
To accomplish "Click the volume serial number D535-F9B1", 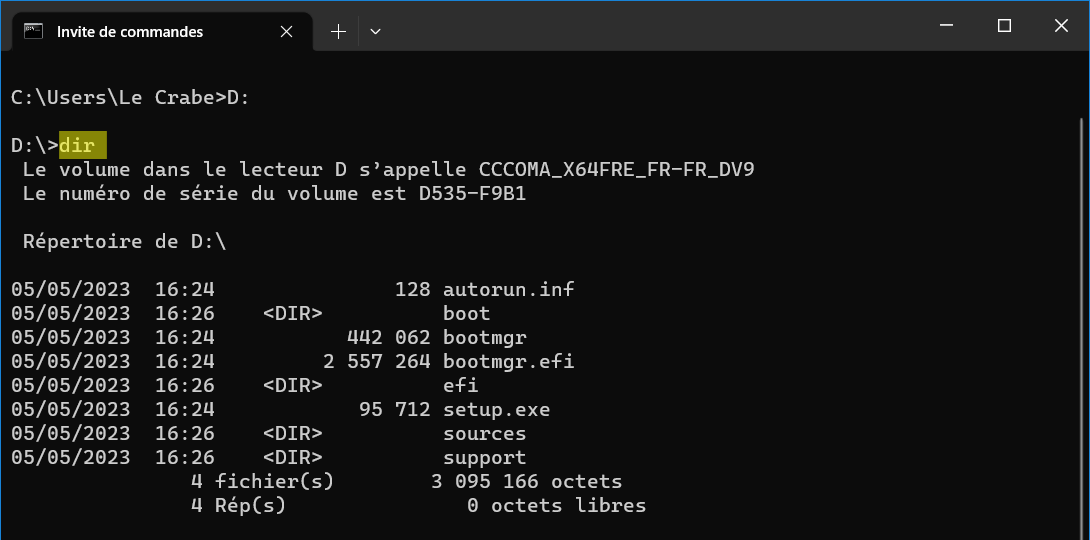I will click(473, 193).
